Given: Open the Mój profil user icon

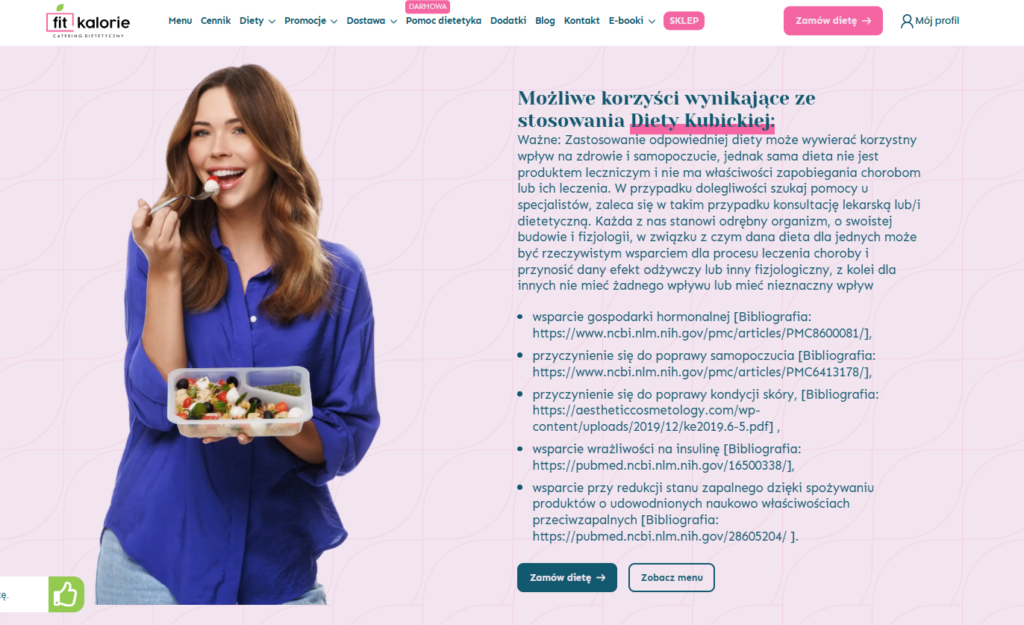Looking at the screenshot, I should point(906,21).
